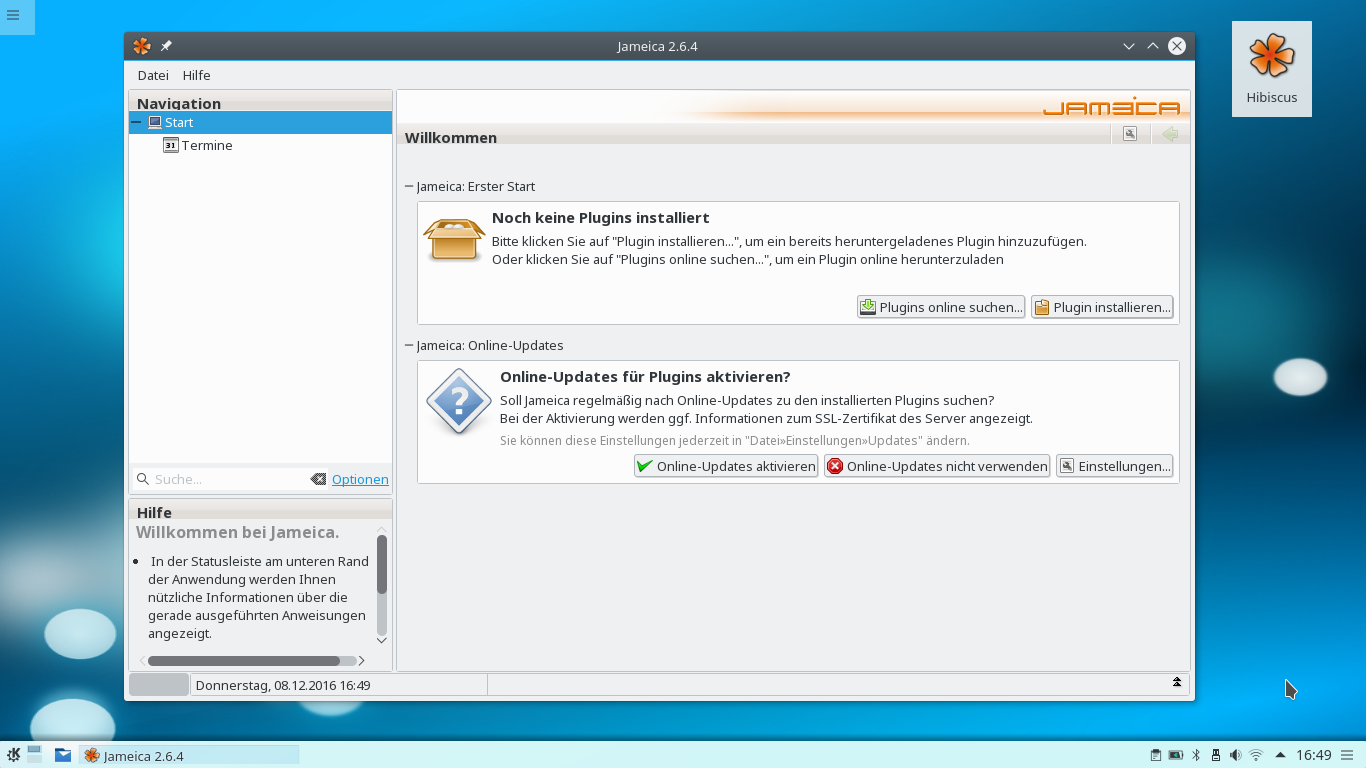Open the clipboard tray icon
1366x768 pixels.
click(1156, 755)
